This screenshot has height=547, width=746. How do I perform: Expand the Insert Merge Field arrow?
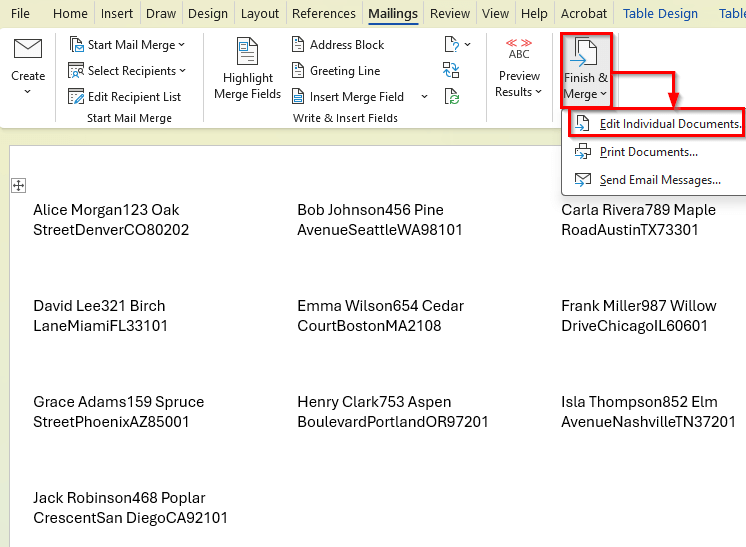[424, 97]
